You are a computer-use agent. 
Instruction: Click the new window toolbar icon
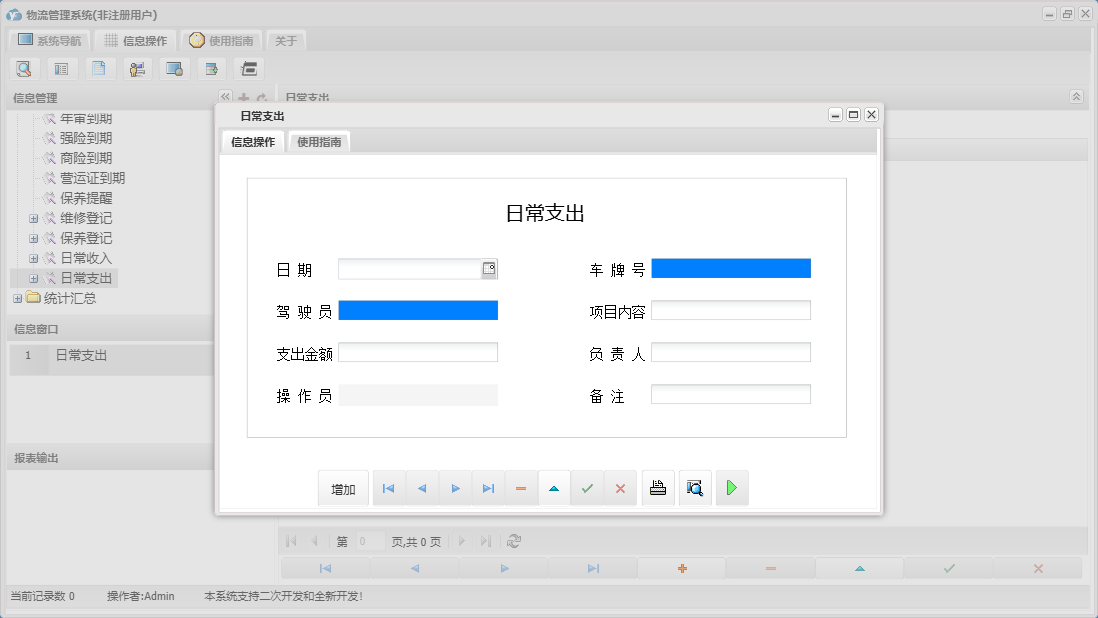pos(211,68)
